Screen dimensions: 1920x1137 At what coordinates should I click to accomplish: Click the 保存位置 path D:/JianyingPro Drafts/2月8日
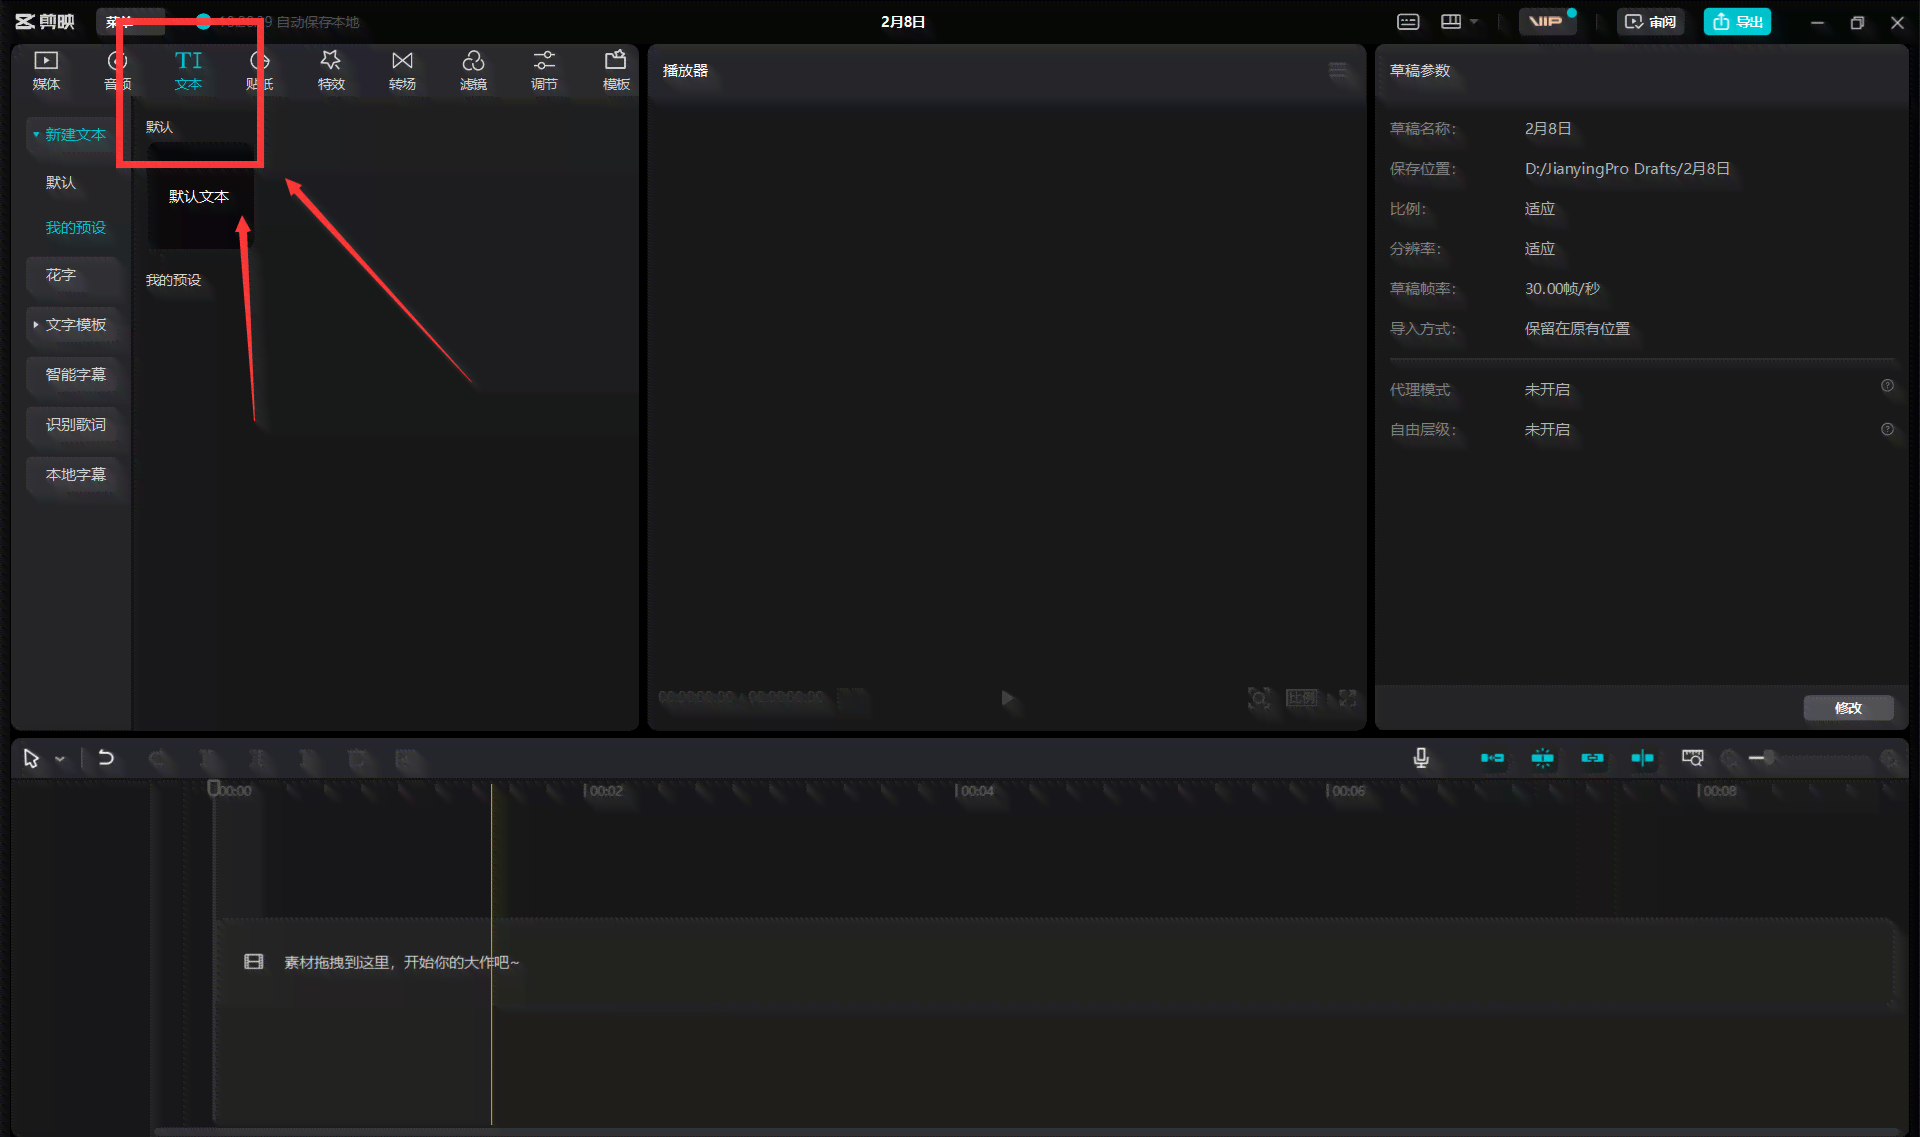1627,169
